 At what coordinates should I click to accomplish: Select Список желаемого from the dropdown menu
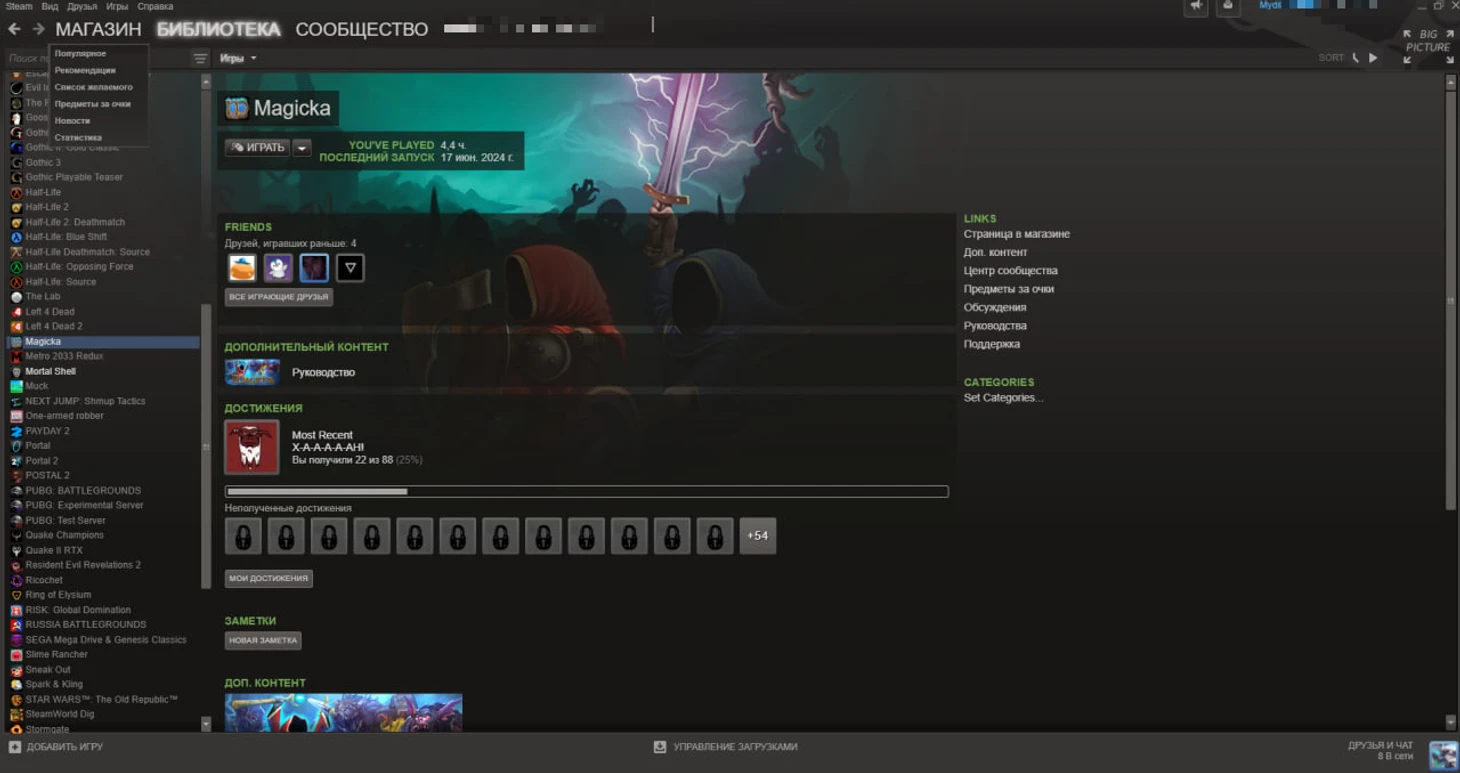[93, 87]
